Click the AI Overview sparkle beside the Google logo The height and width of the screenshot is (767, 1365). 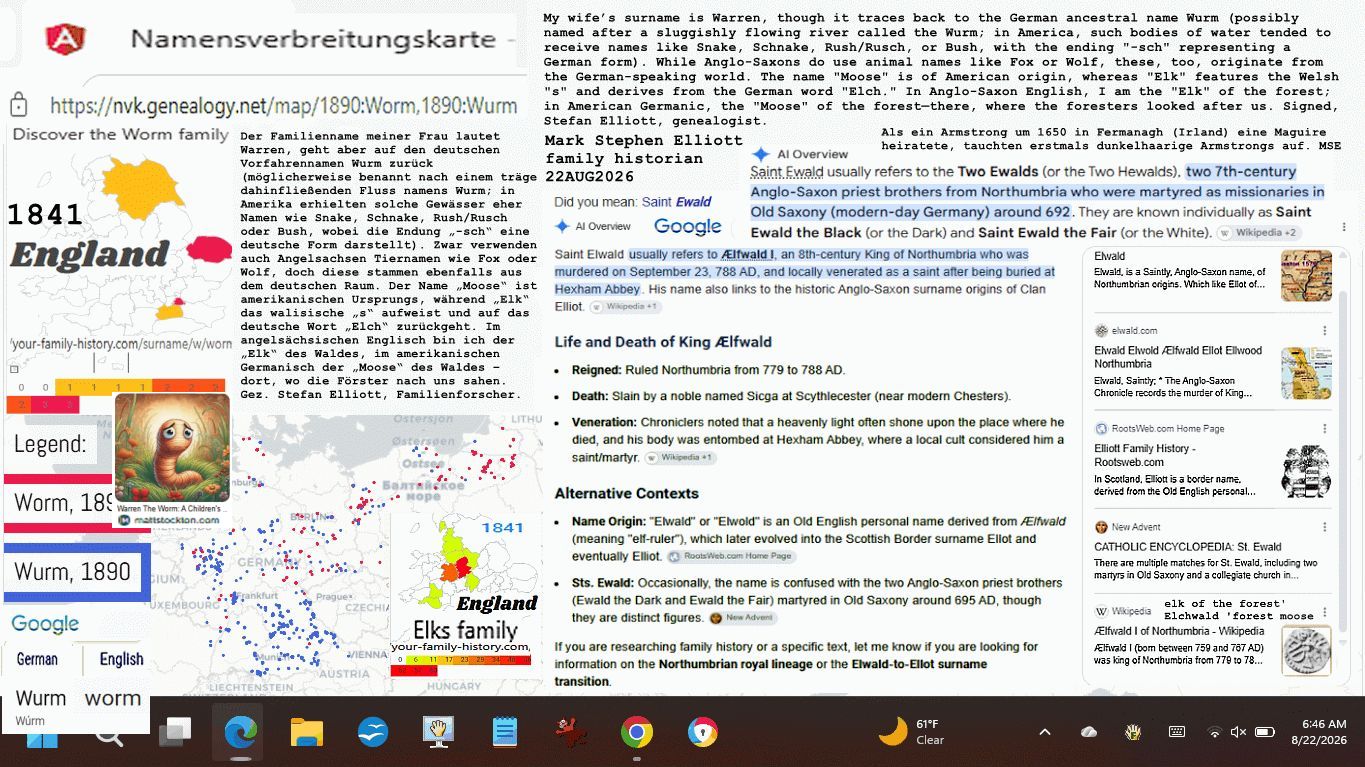tap(562, 227)
